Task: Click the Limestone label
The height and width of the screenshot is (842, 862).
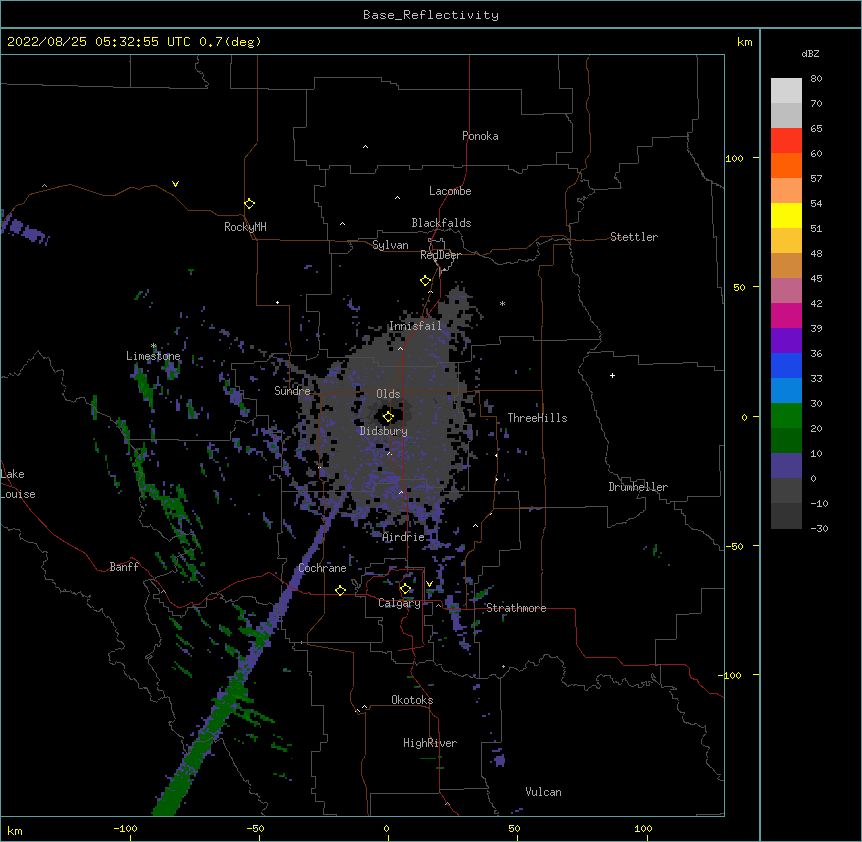Action: (x=153, y=356)
